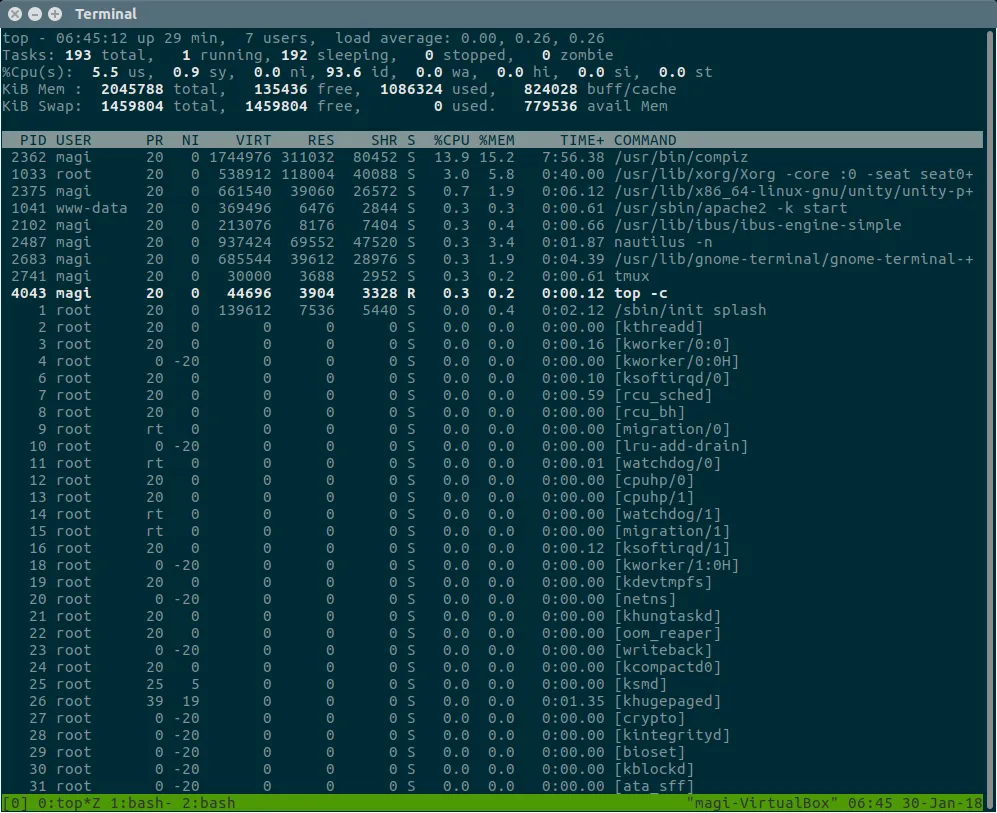Viewport: 997px width, 813px height.
Task: Click the Terminal title bar text
Action: (106, 14)
